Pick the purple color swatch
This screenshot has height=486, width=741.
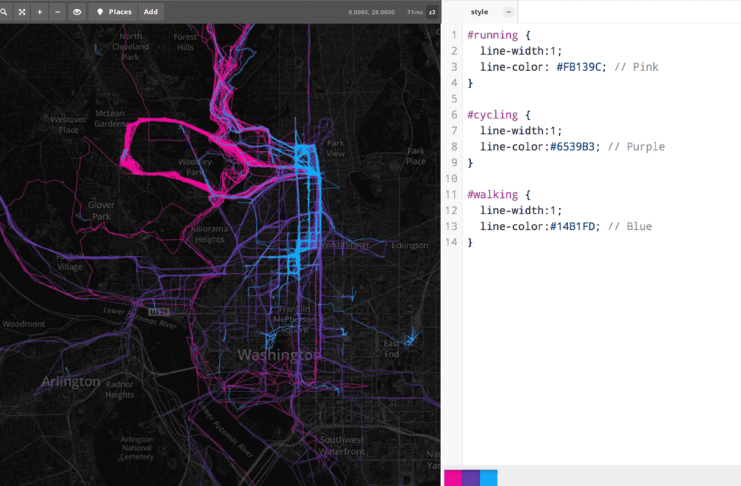[x=471, y=478]
